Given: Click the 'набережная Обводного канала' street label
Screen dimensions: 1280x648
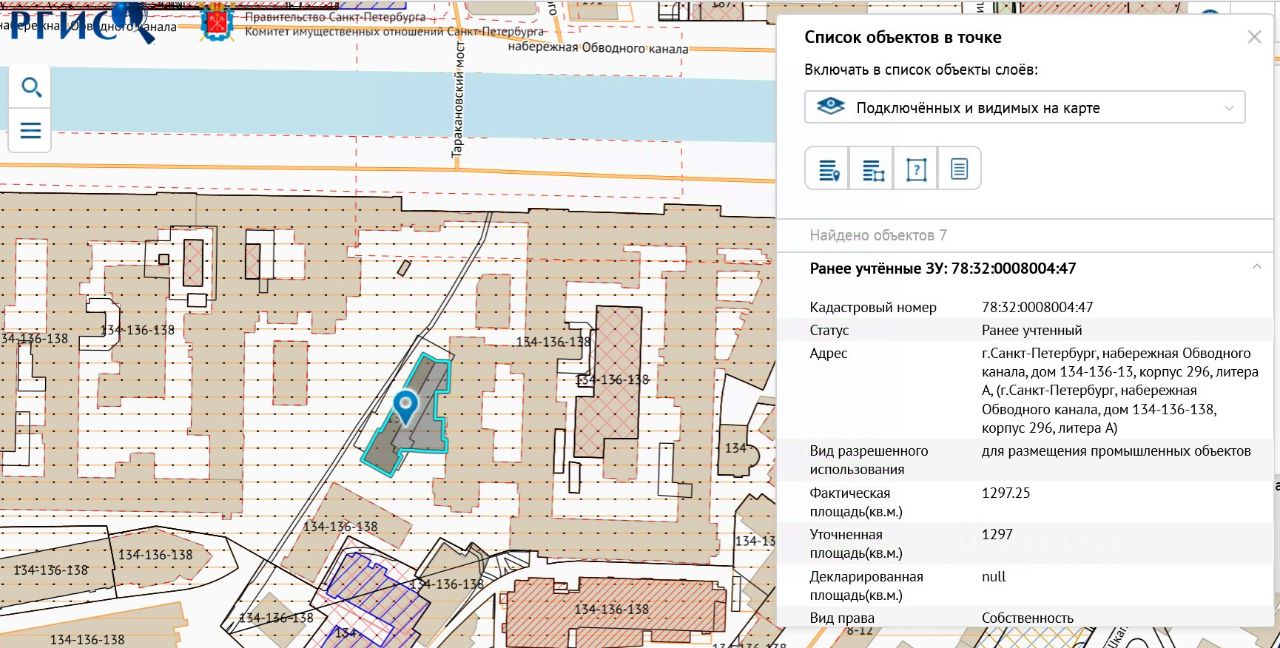Looking at the screenshot, I should pos(598,47).
